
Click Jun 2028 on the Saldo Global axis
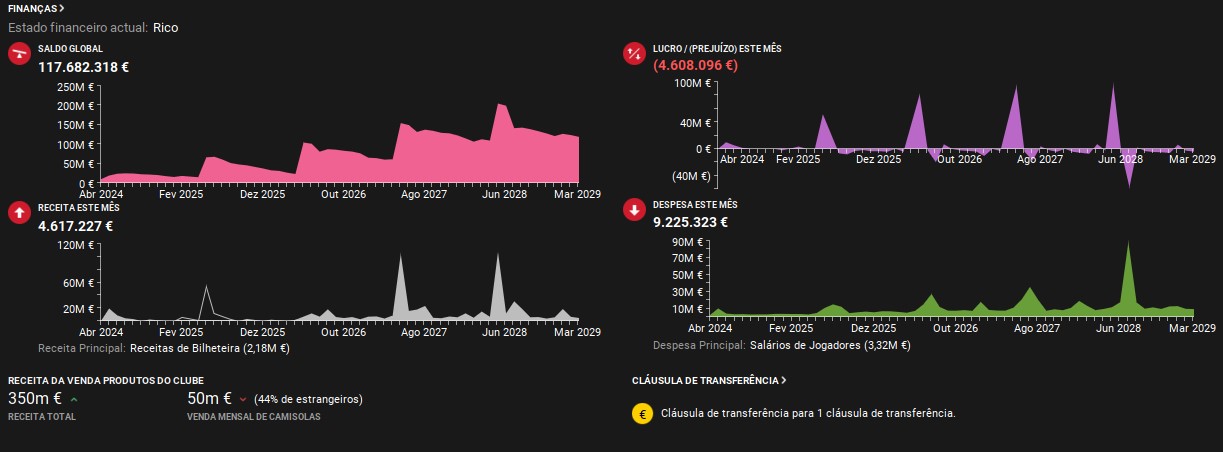(x=504, y=195)
